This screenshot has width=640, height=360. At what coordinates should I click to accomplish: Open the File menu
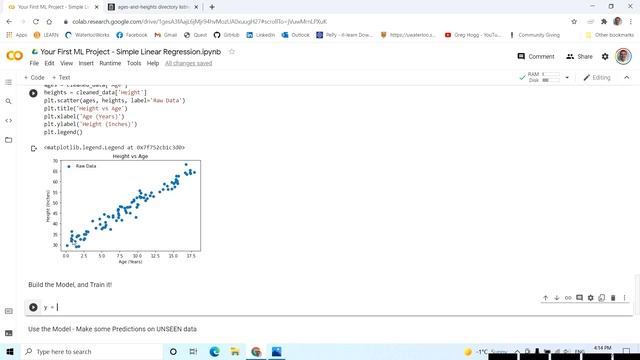pos(34,63)
